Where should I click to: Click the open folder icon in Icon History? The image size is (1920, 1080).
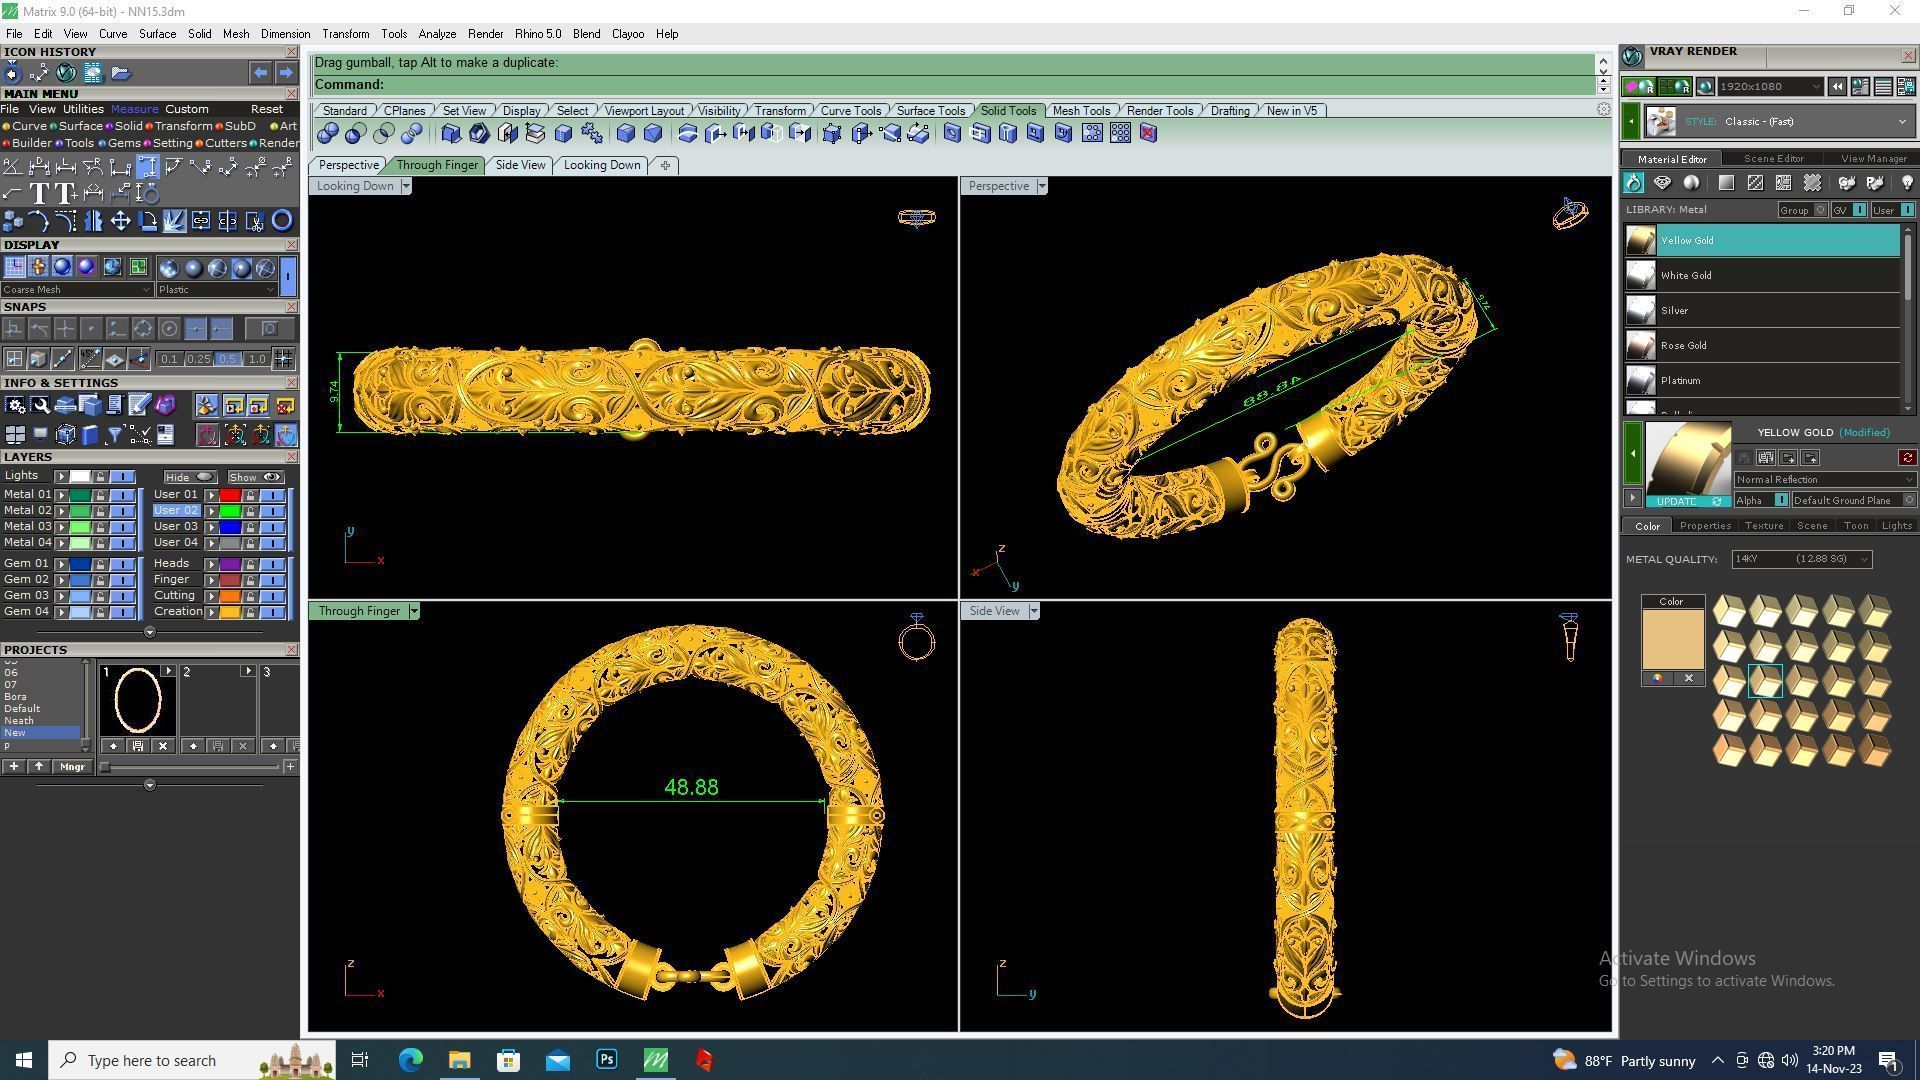[121, 73]
